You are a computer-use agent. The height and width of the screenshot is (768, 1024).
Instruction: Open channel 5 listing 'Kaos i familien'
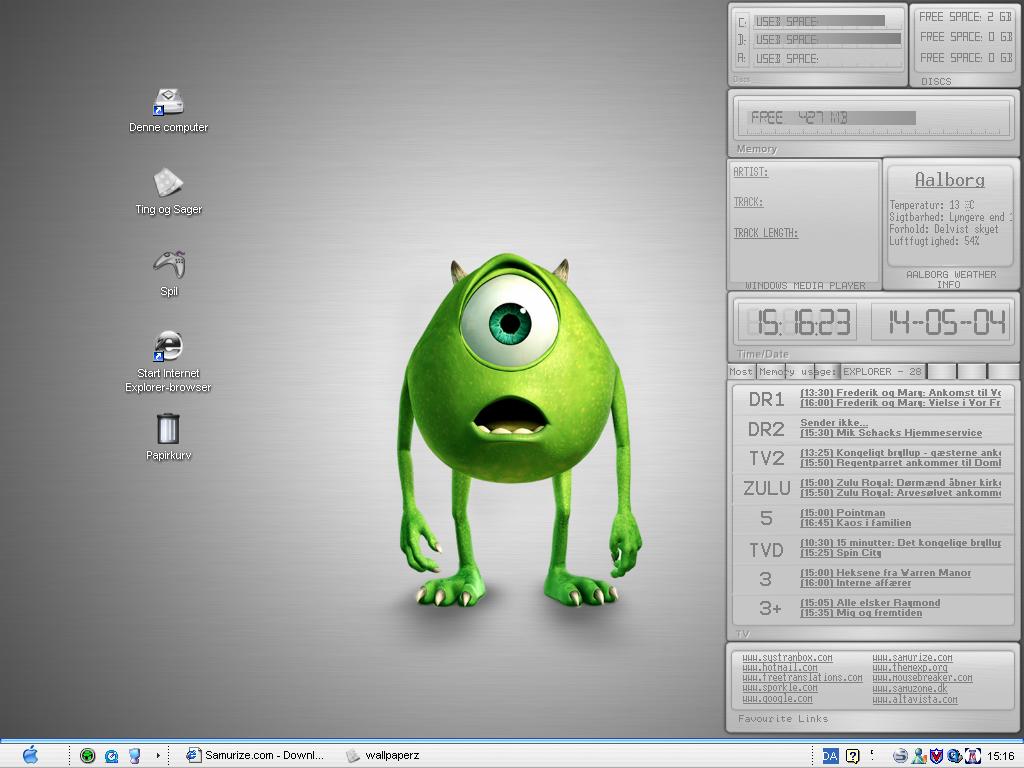[x=856, y=523]
